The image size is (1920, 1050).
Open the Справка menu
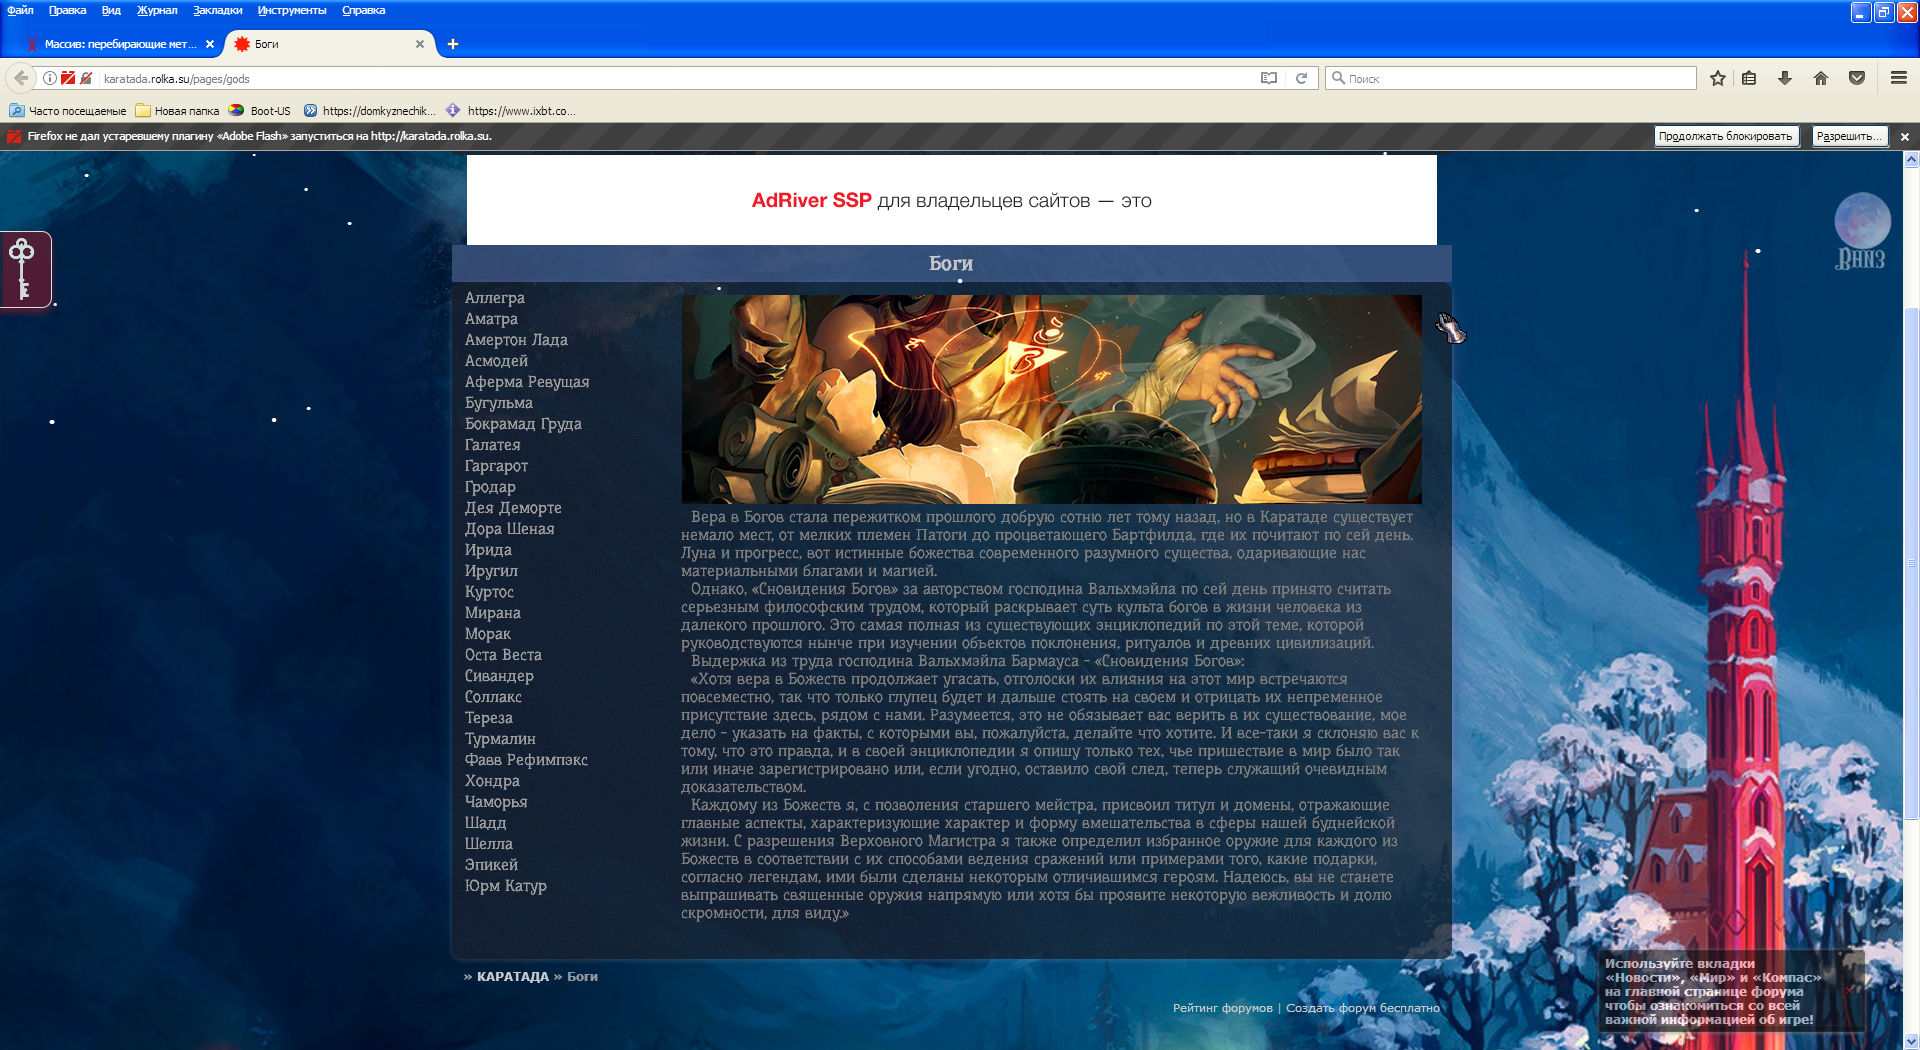coord(363,10)
